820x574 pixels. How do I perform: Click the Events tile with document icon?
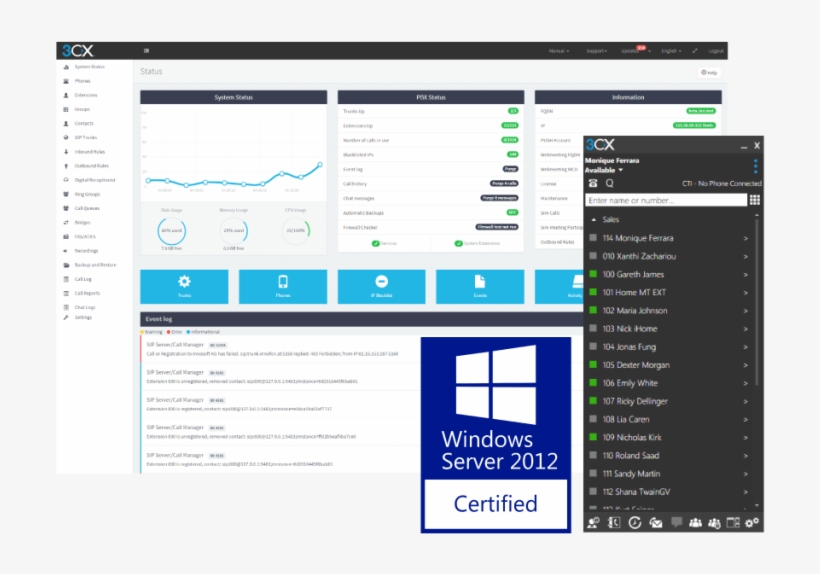480,286
